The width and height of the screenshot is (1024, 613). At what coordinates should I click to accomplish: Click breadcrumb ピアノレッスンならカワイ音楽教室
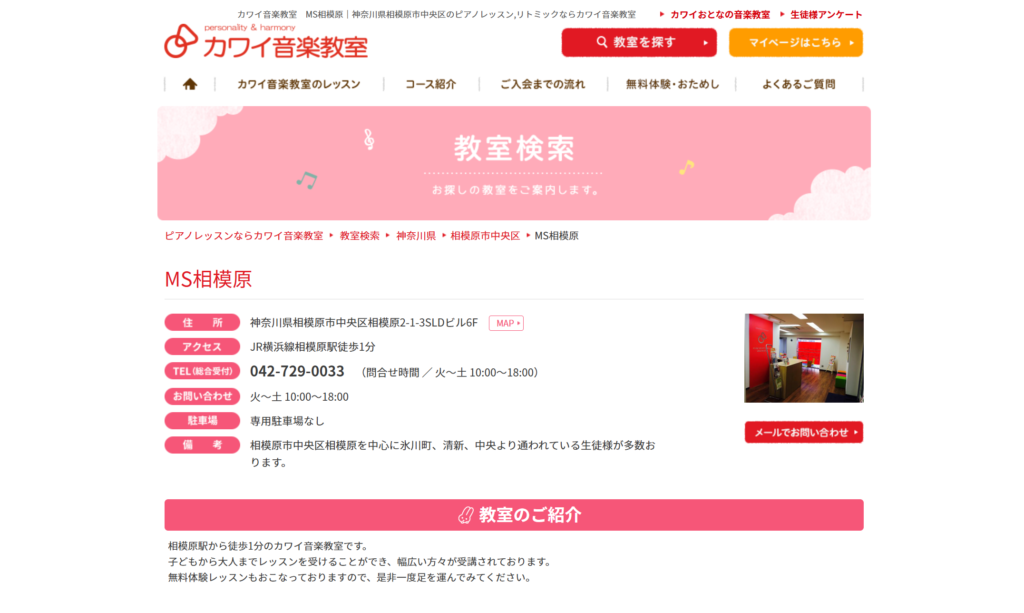244,236
